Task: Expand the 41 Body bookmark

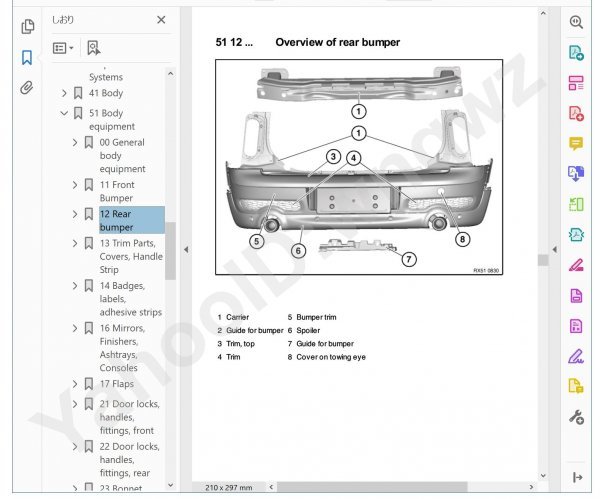Action: (x=64, y=93)
